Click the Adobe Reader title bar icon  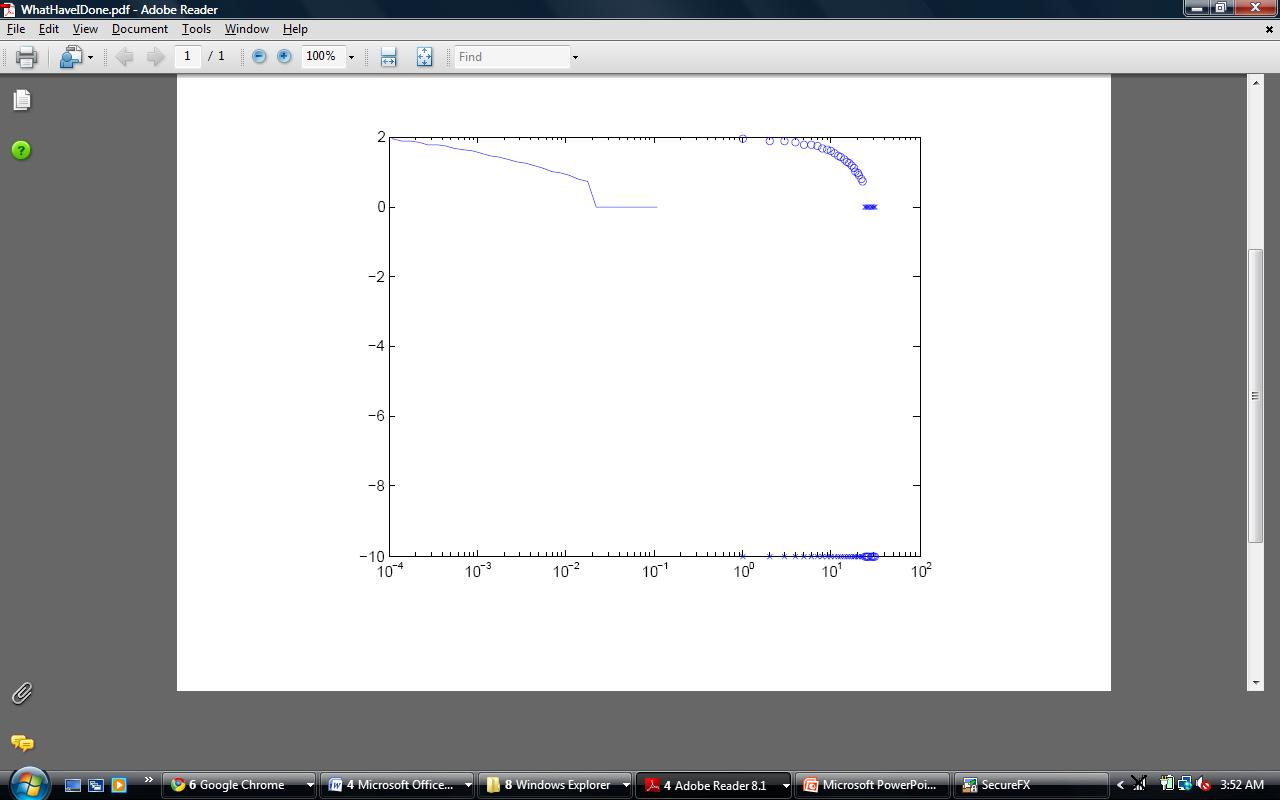click(9, 9)
